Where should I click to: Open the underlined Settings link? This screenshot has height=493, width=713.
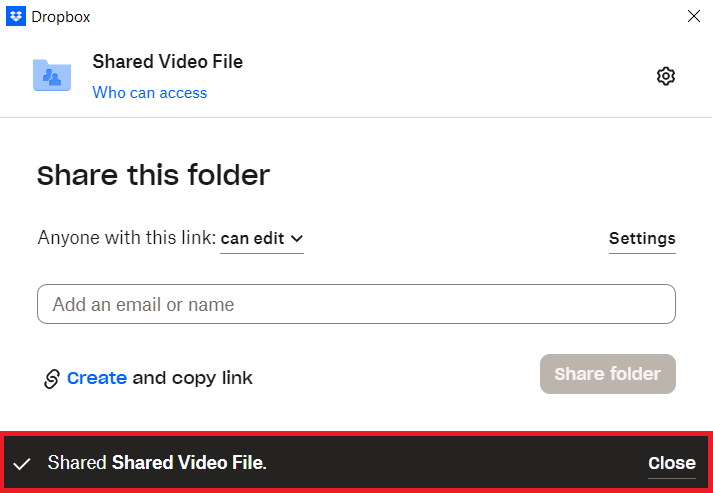coord(642,238)
